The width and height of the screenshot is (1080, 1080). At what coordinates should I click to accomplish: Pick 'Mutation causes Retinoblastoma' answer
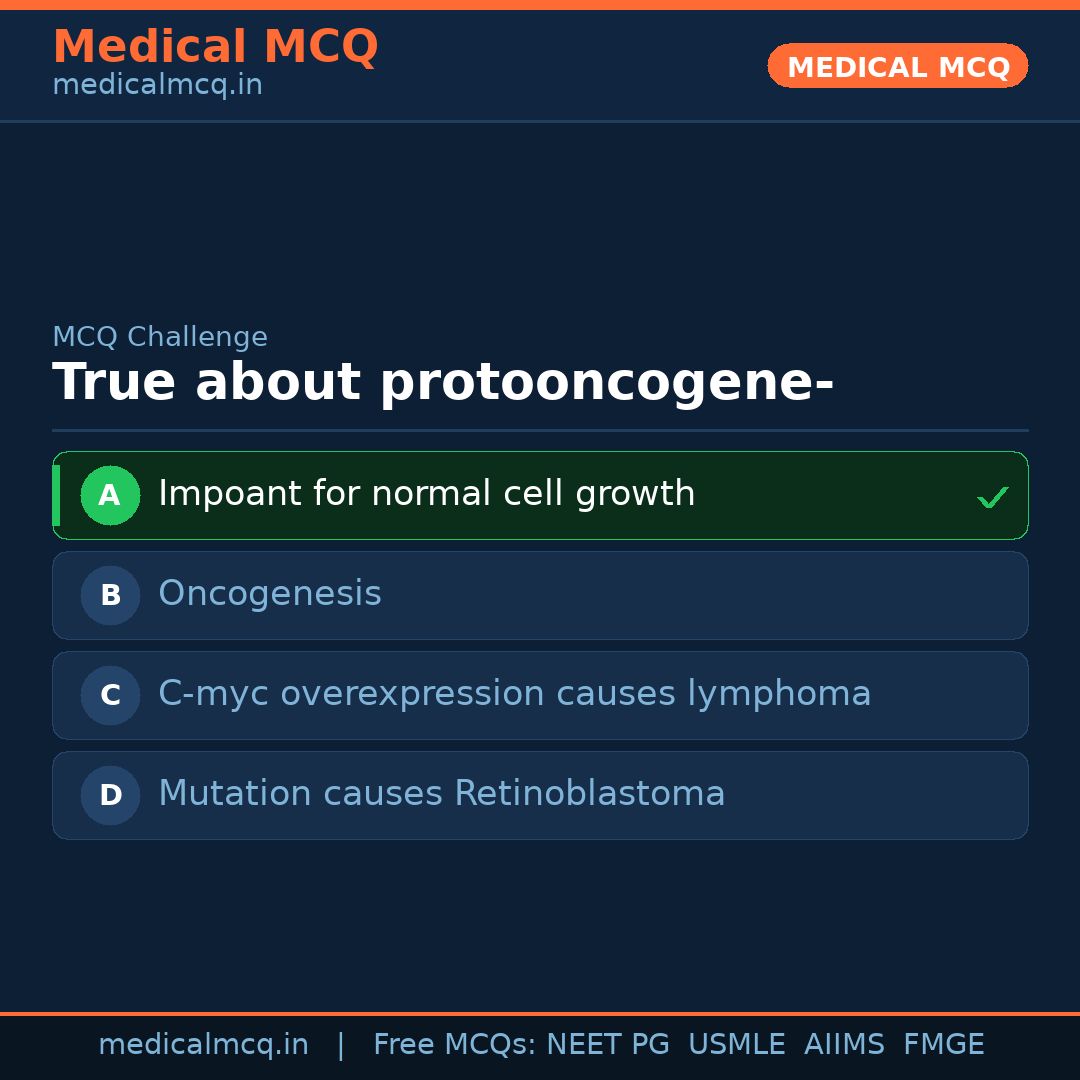point(441,794)
